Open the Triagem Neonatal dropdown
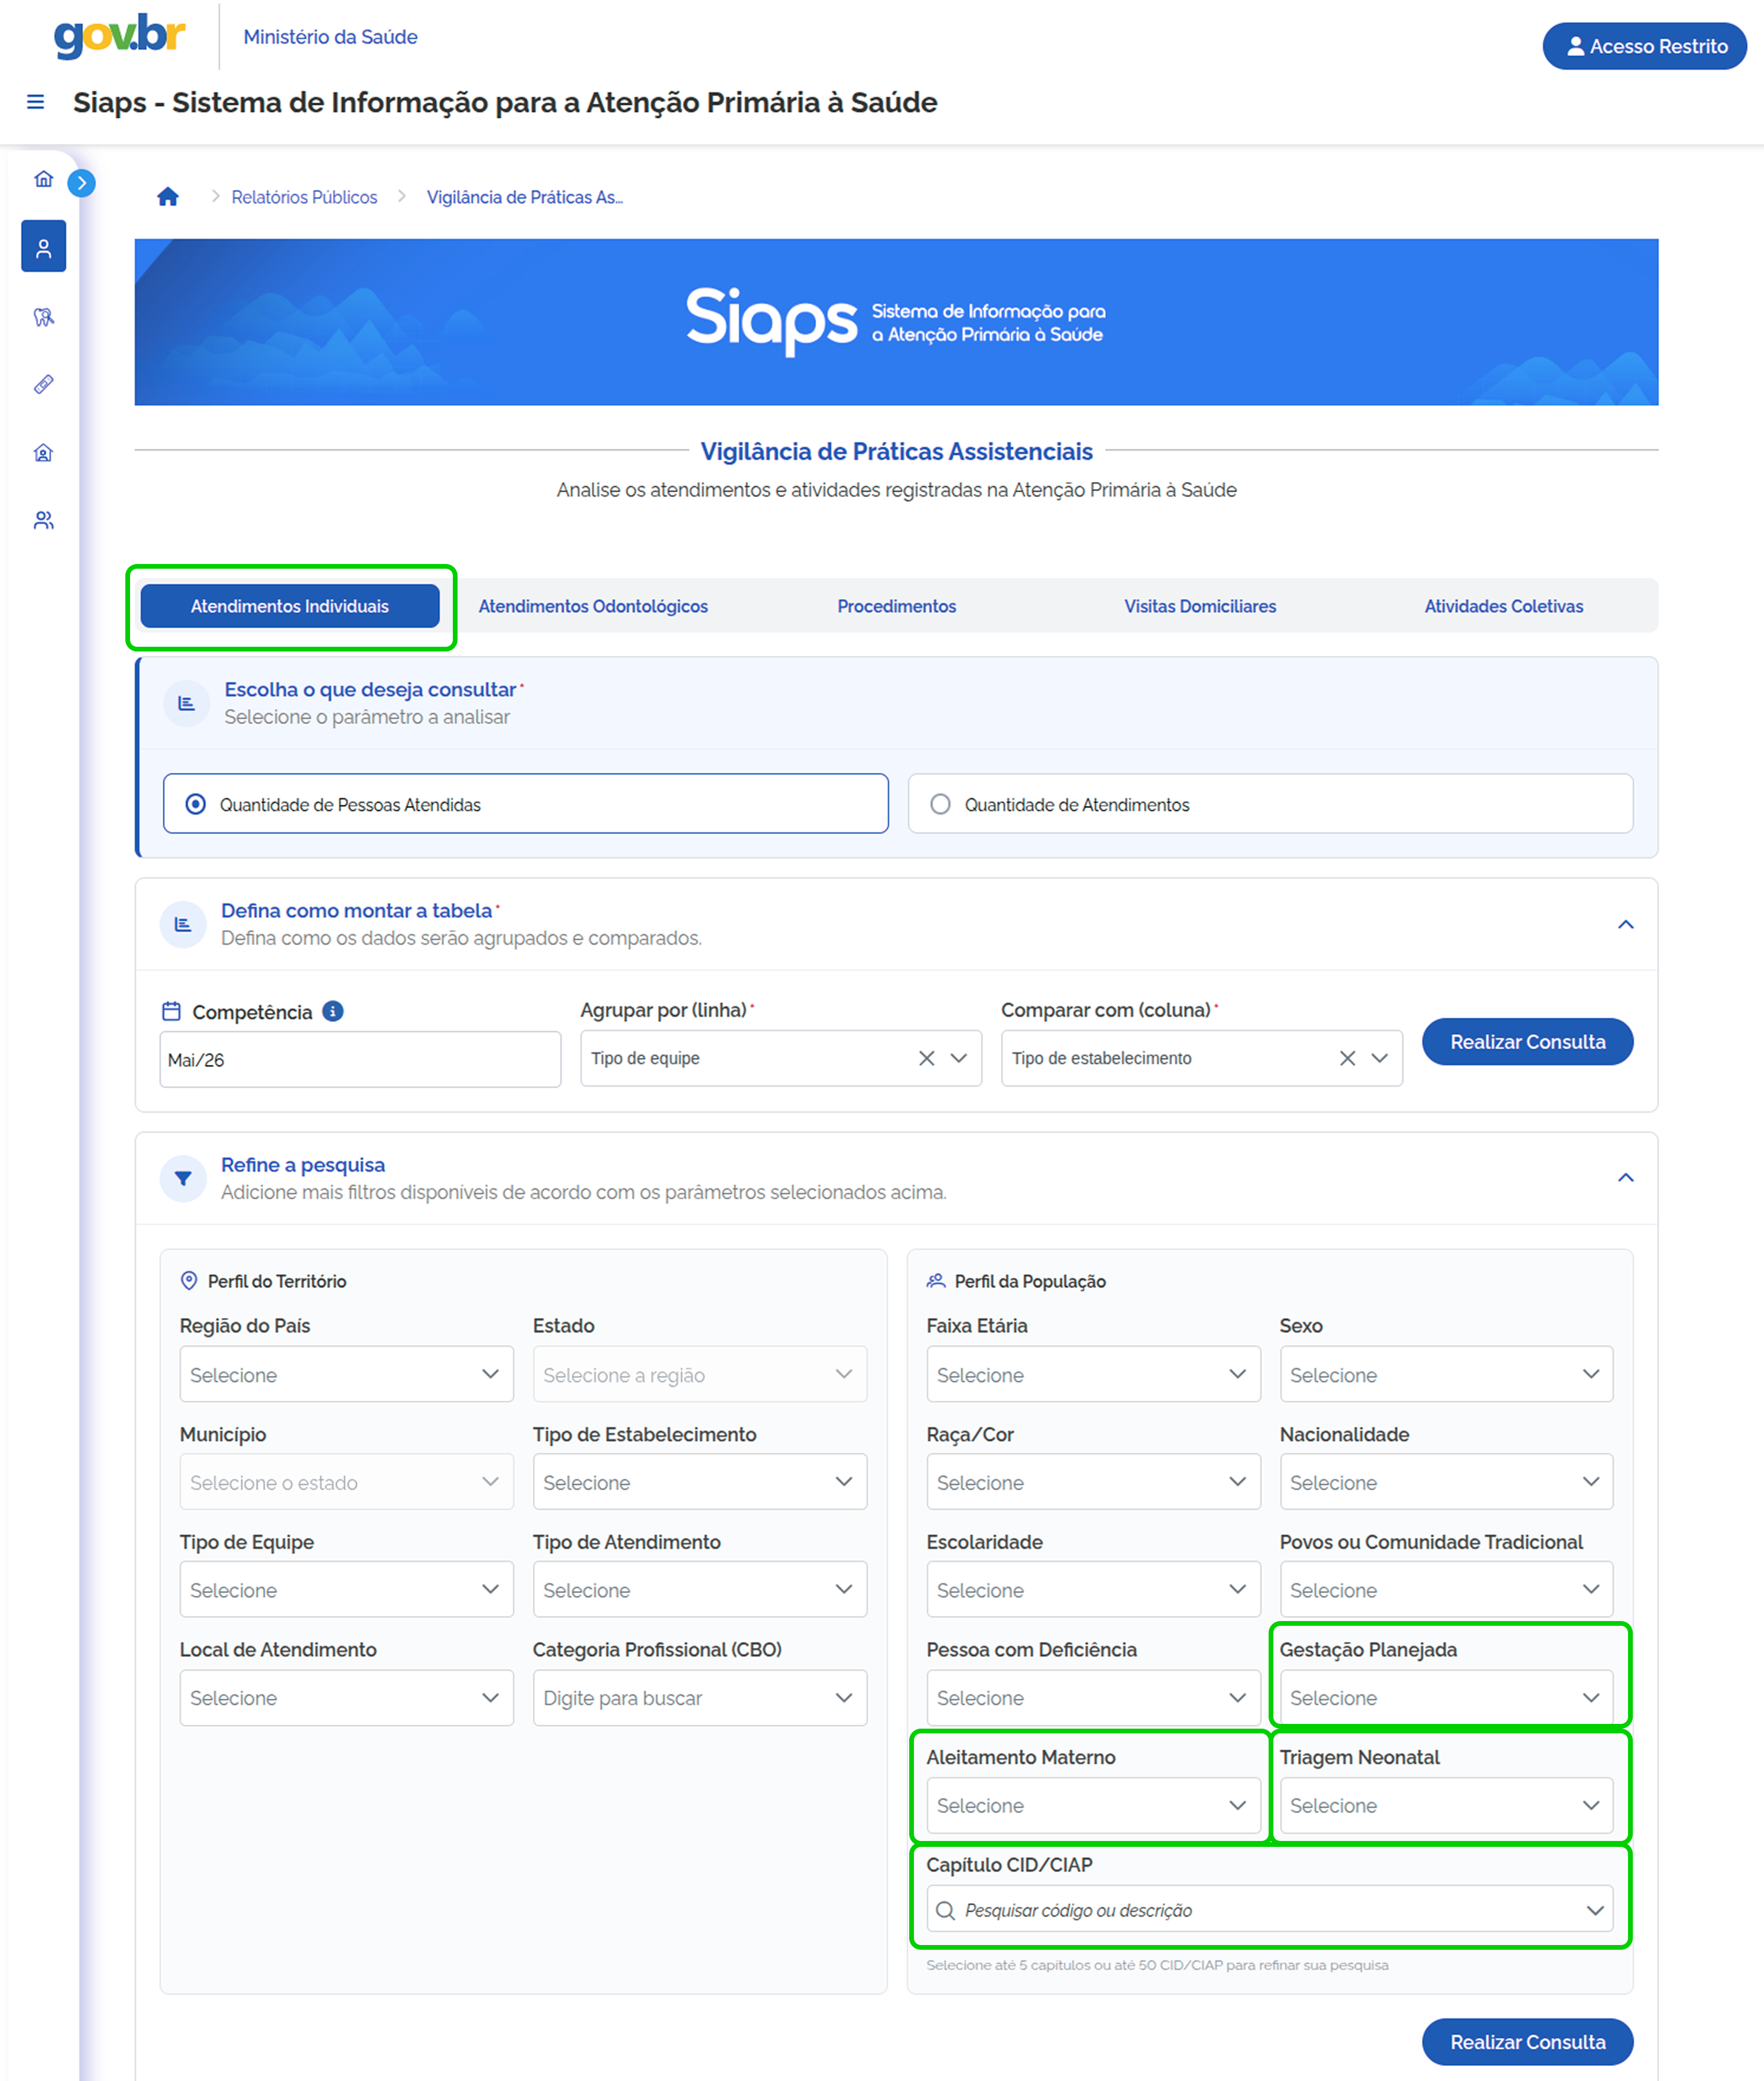This screenshot has width=1764, height=2081. (x=1446, y=1805)
